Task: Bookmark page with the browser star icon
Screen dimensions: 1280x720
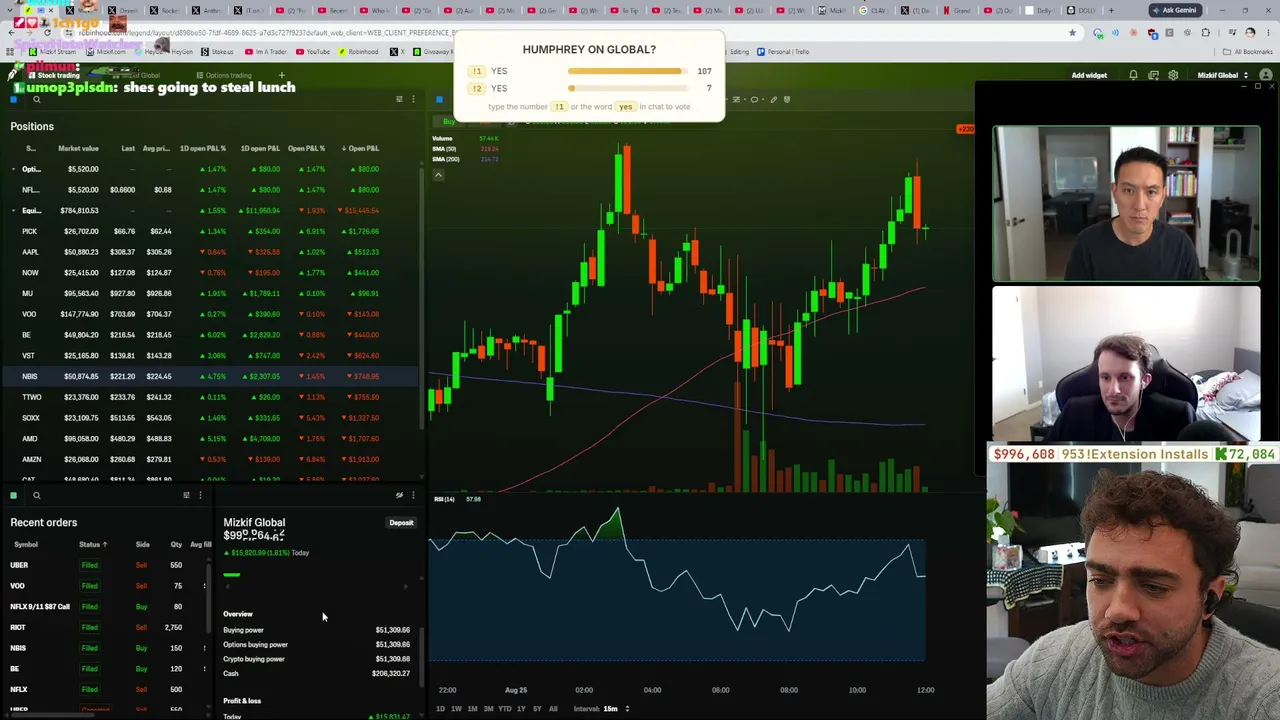Action: click(1072, 33)
